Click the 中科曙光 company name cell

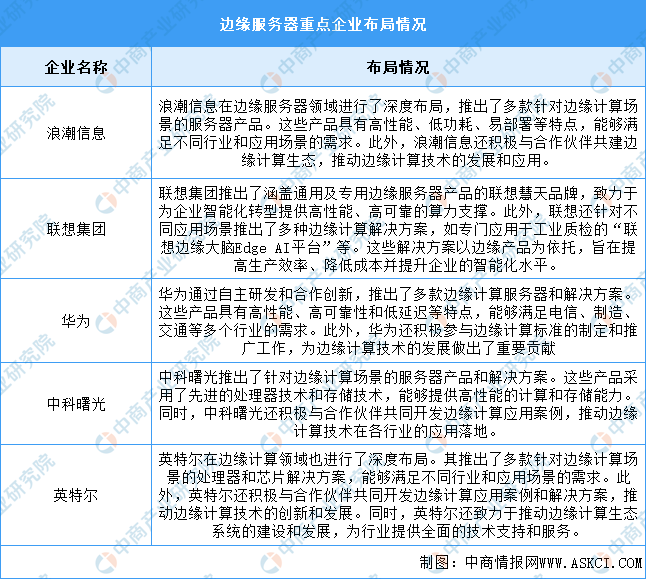76,404
